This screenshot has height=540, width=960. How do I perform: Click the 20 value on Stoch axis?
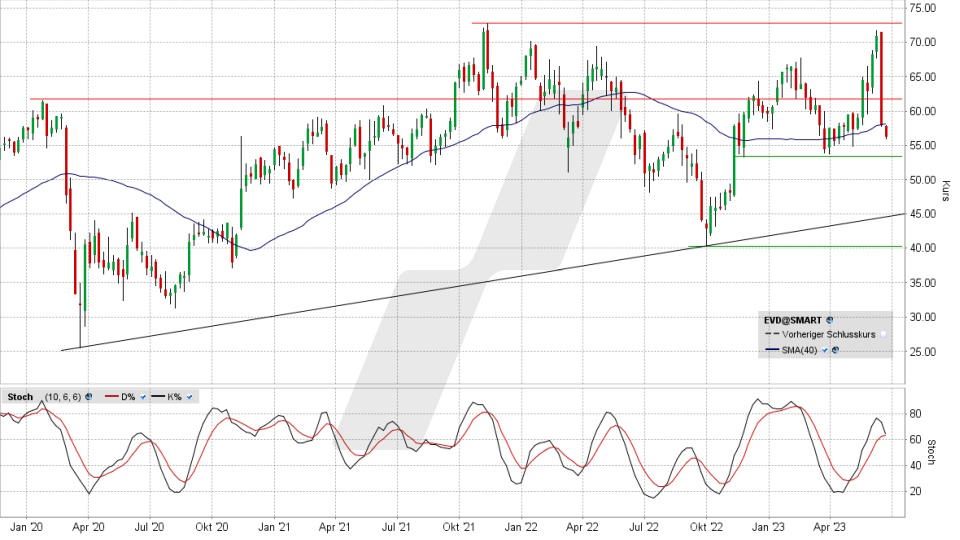(x=915, y=492)
